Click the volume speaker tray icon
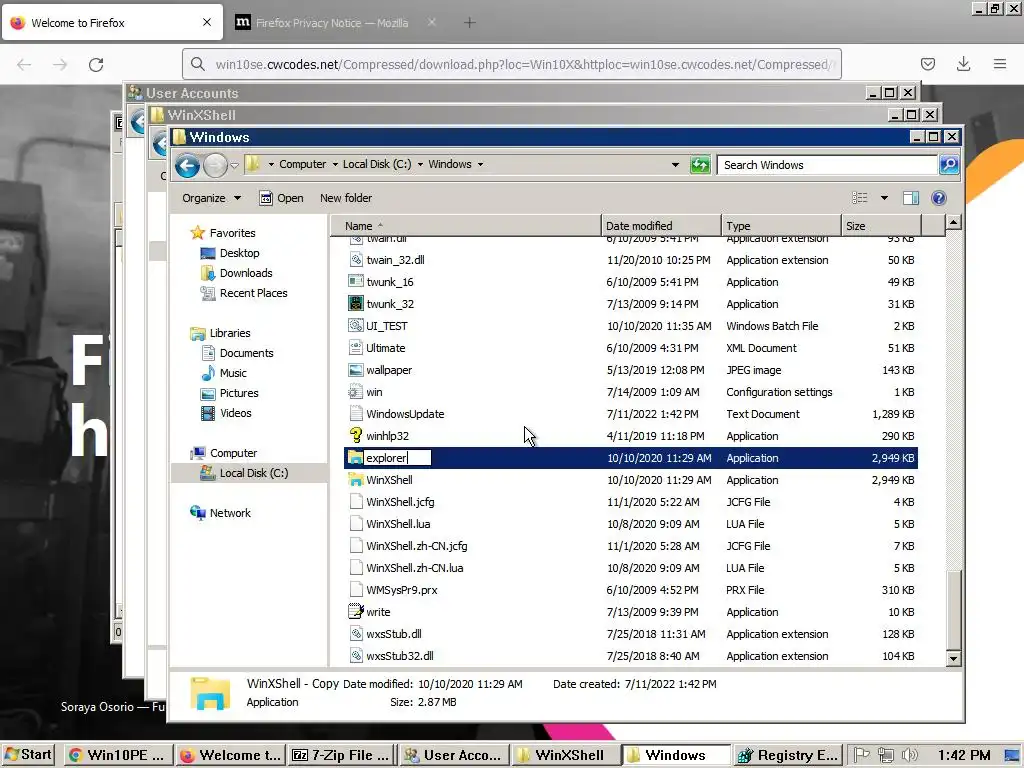This screenshot has height=768, width=1024. click(x=909, y=755)
